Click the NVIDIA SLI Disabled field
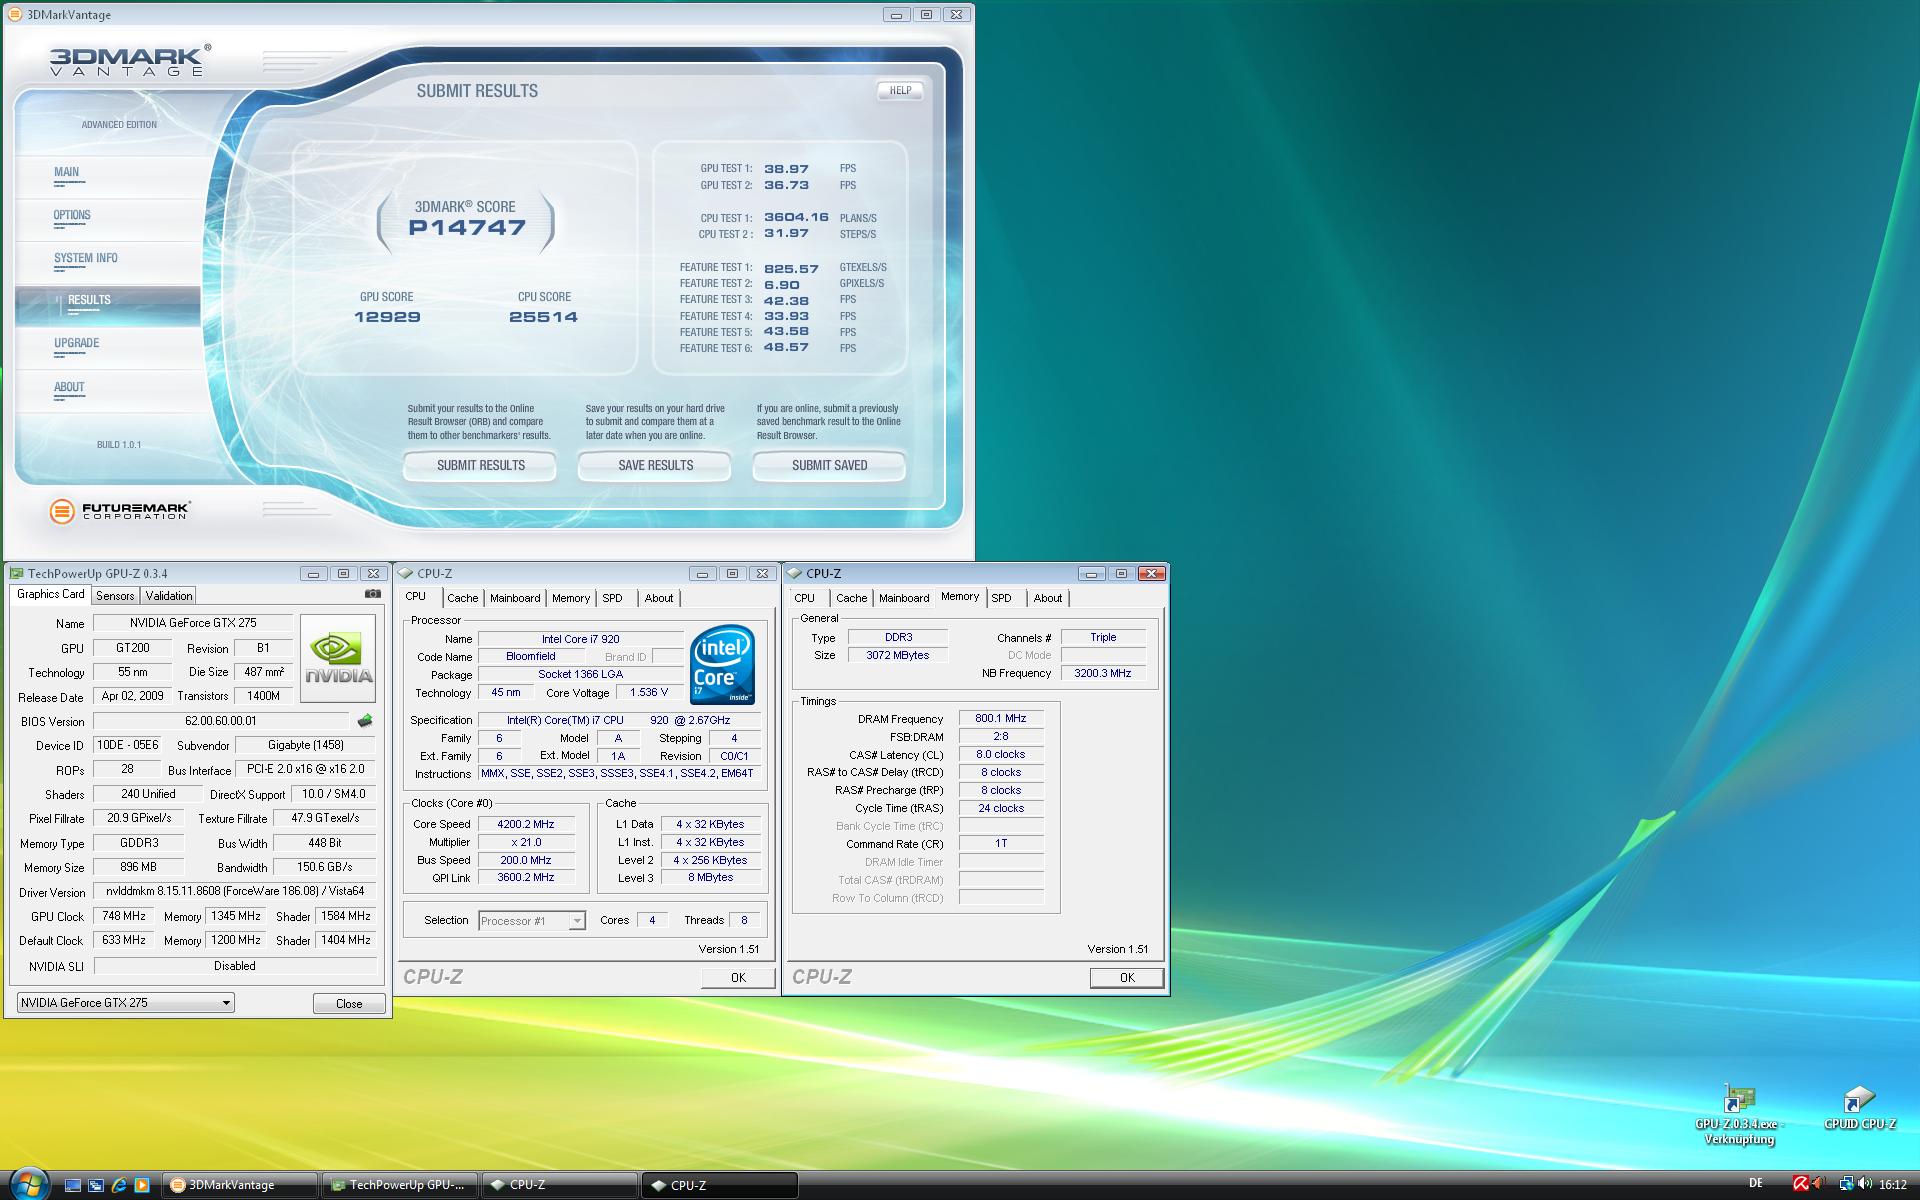 tap(235, 966)
